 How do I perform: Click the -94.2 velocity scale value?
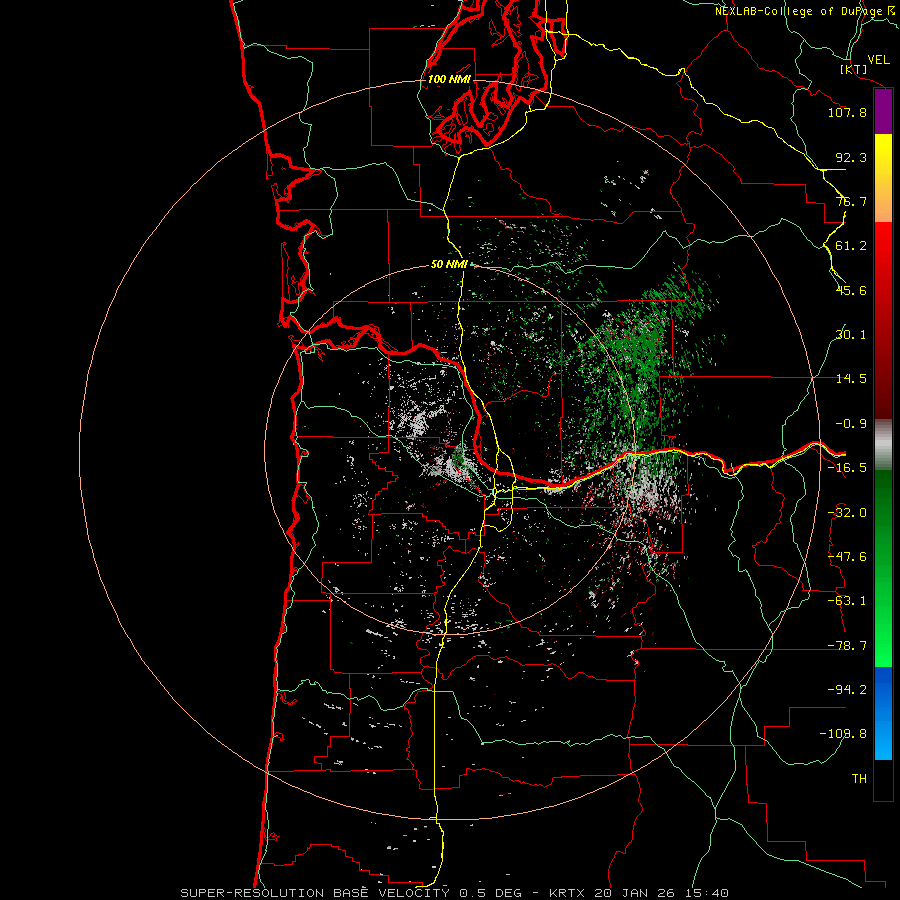[847, 689]
